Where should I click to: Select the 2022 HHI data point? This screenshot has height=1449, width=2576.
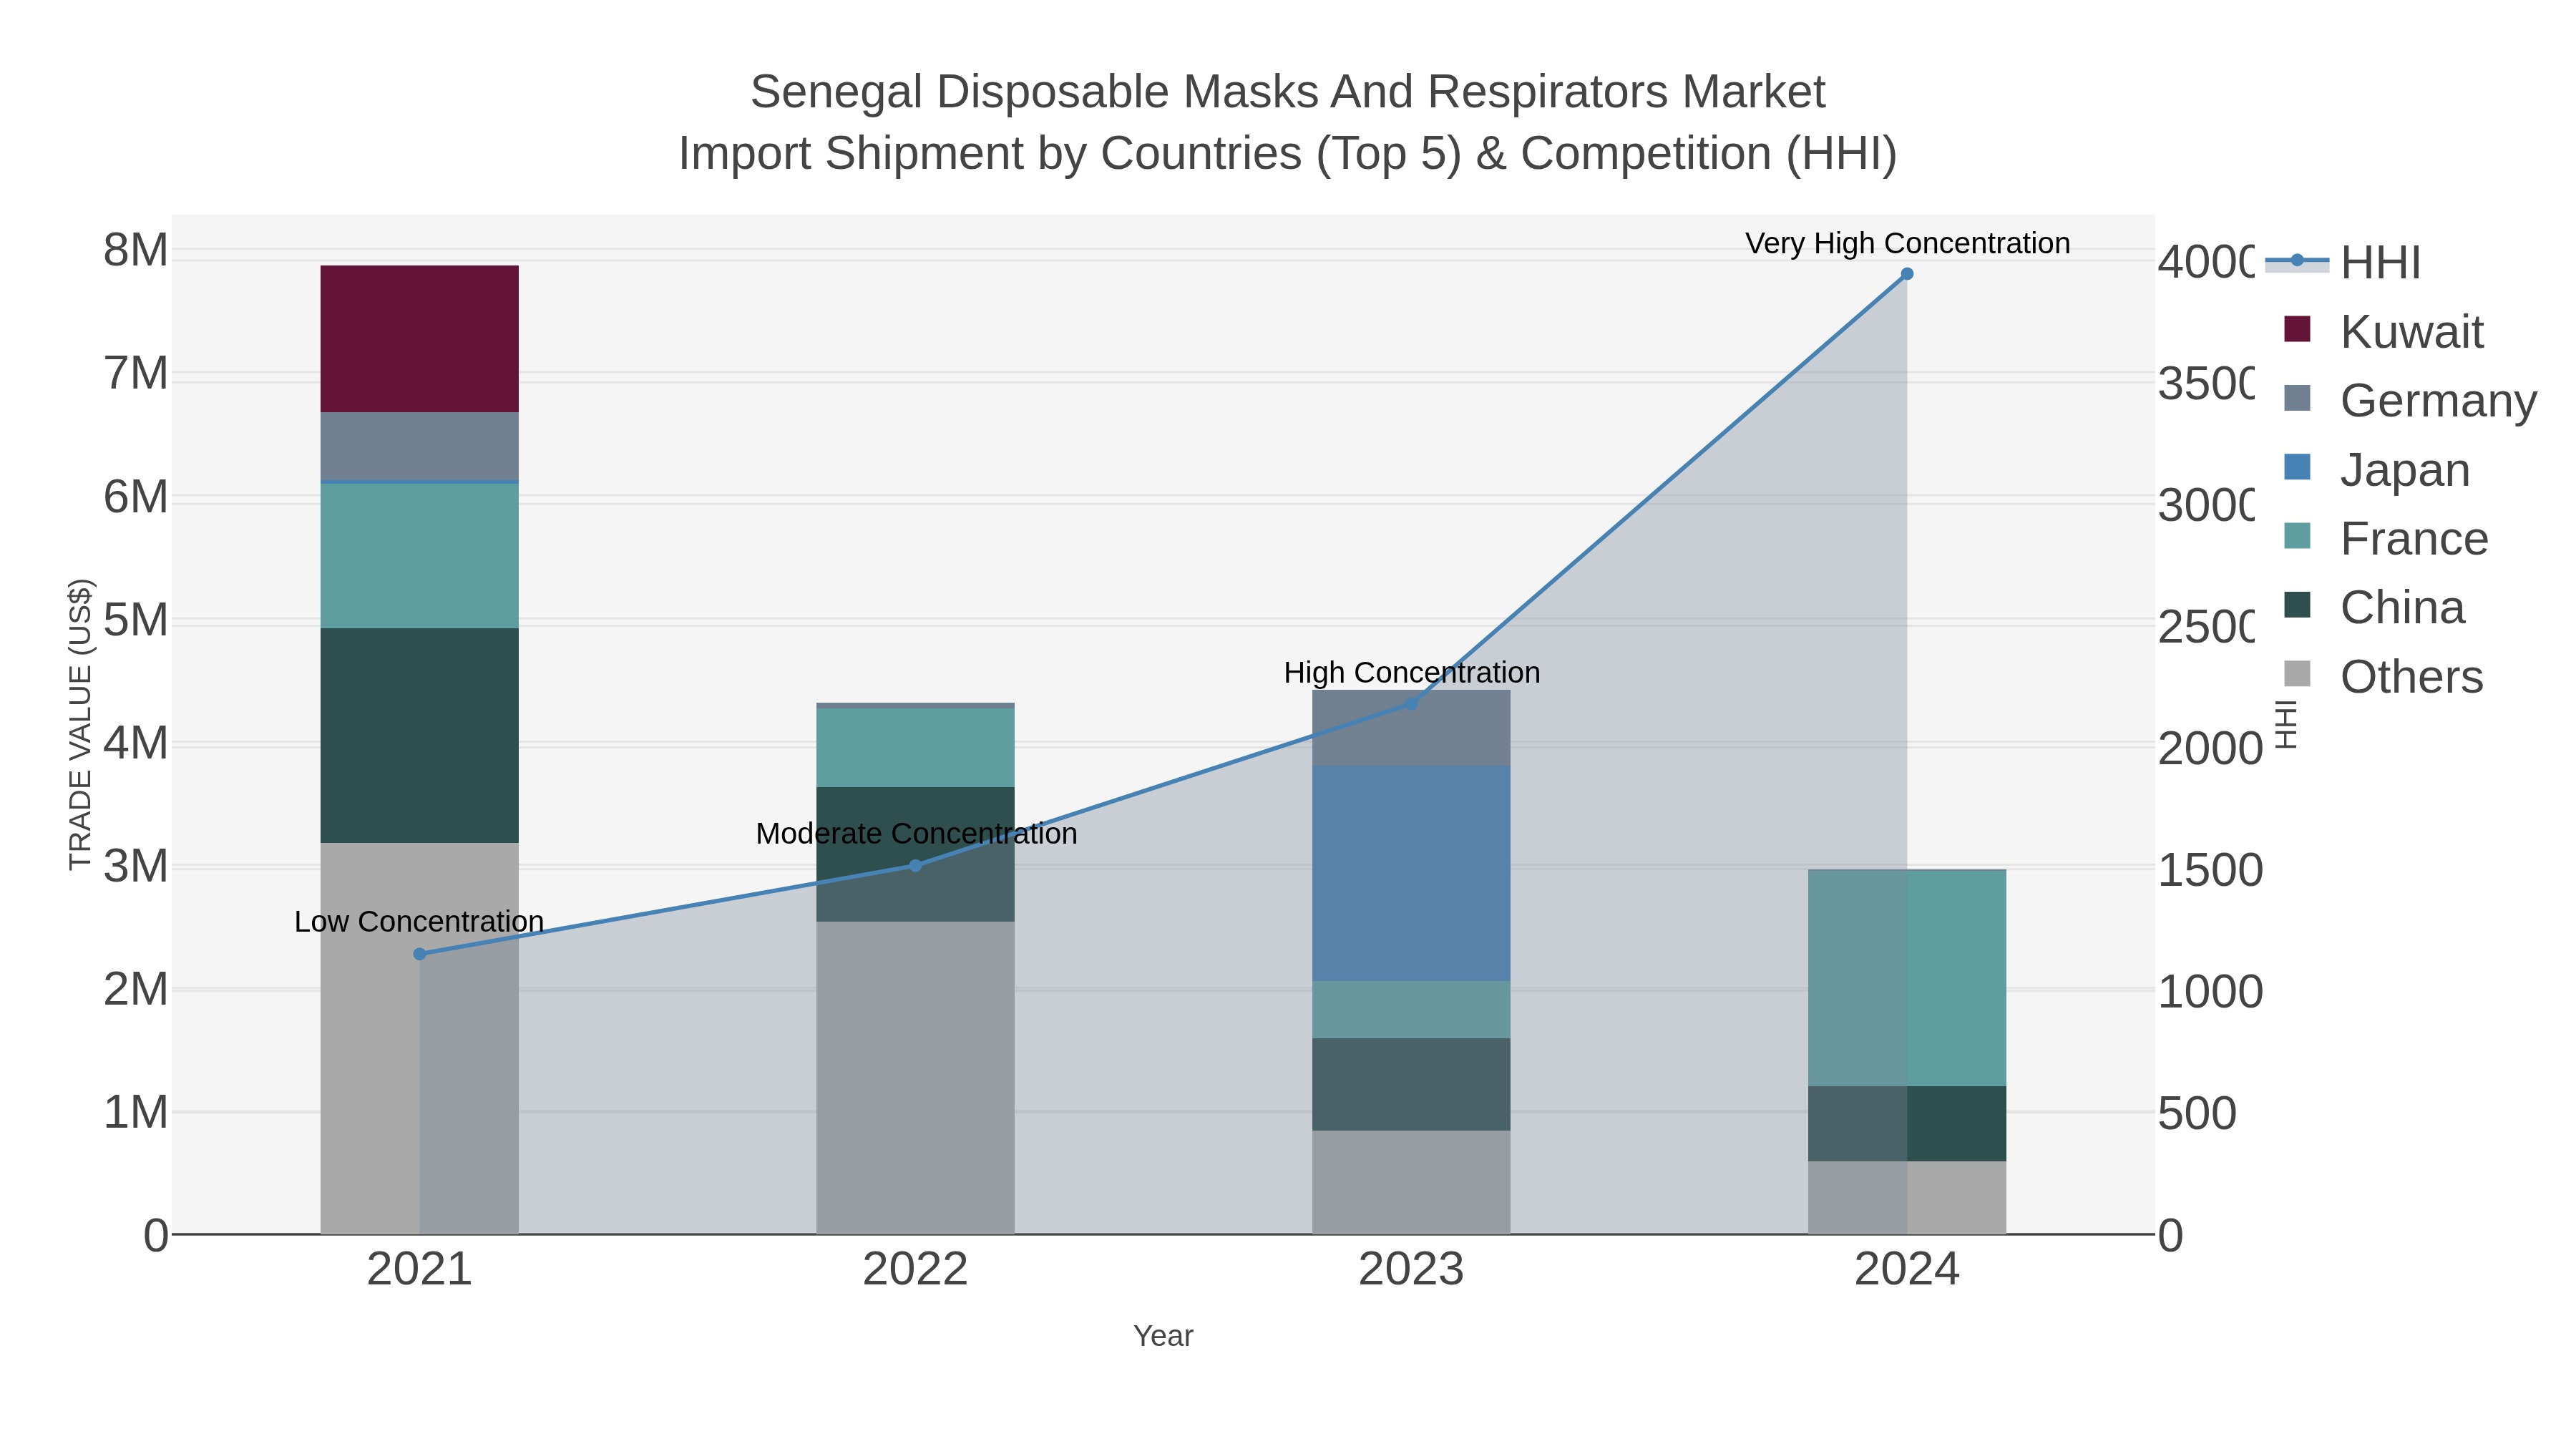point(915,865)
